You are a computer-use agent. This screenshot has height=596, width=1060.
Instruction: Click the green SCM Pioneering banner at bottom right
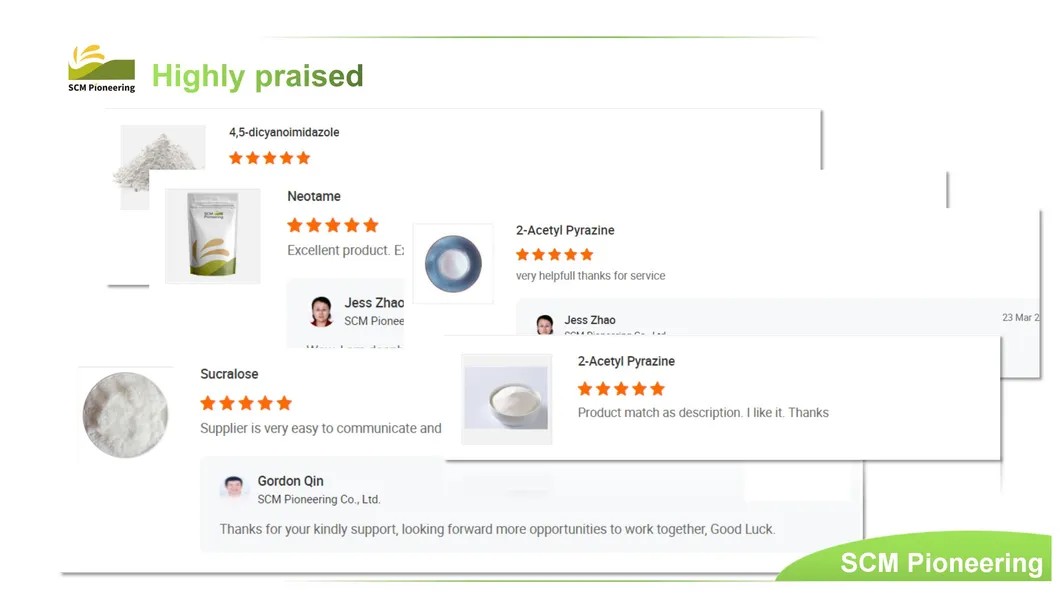940,563
